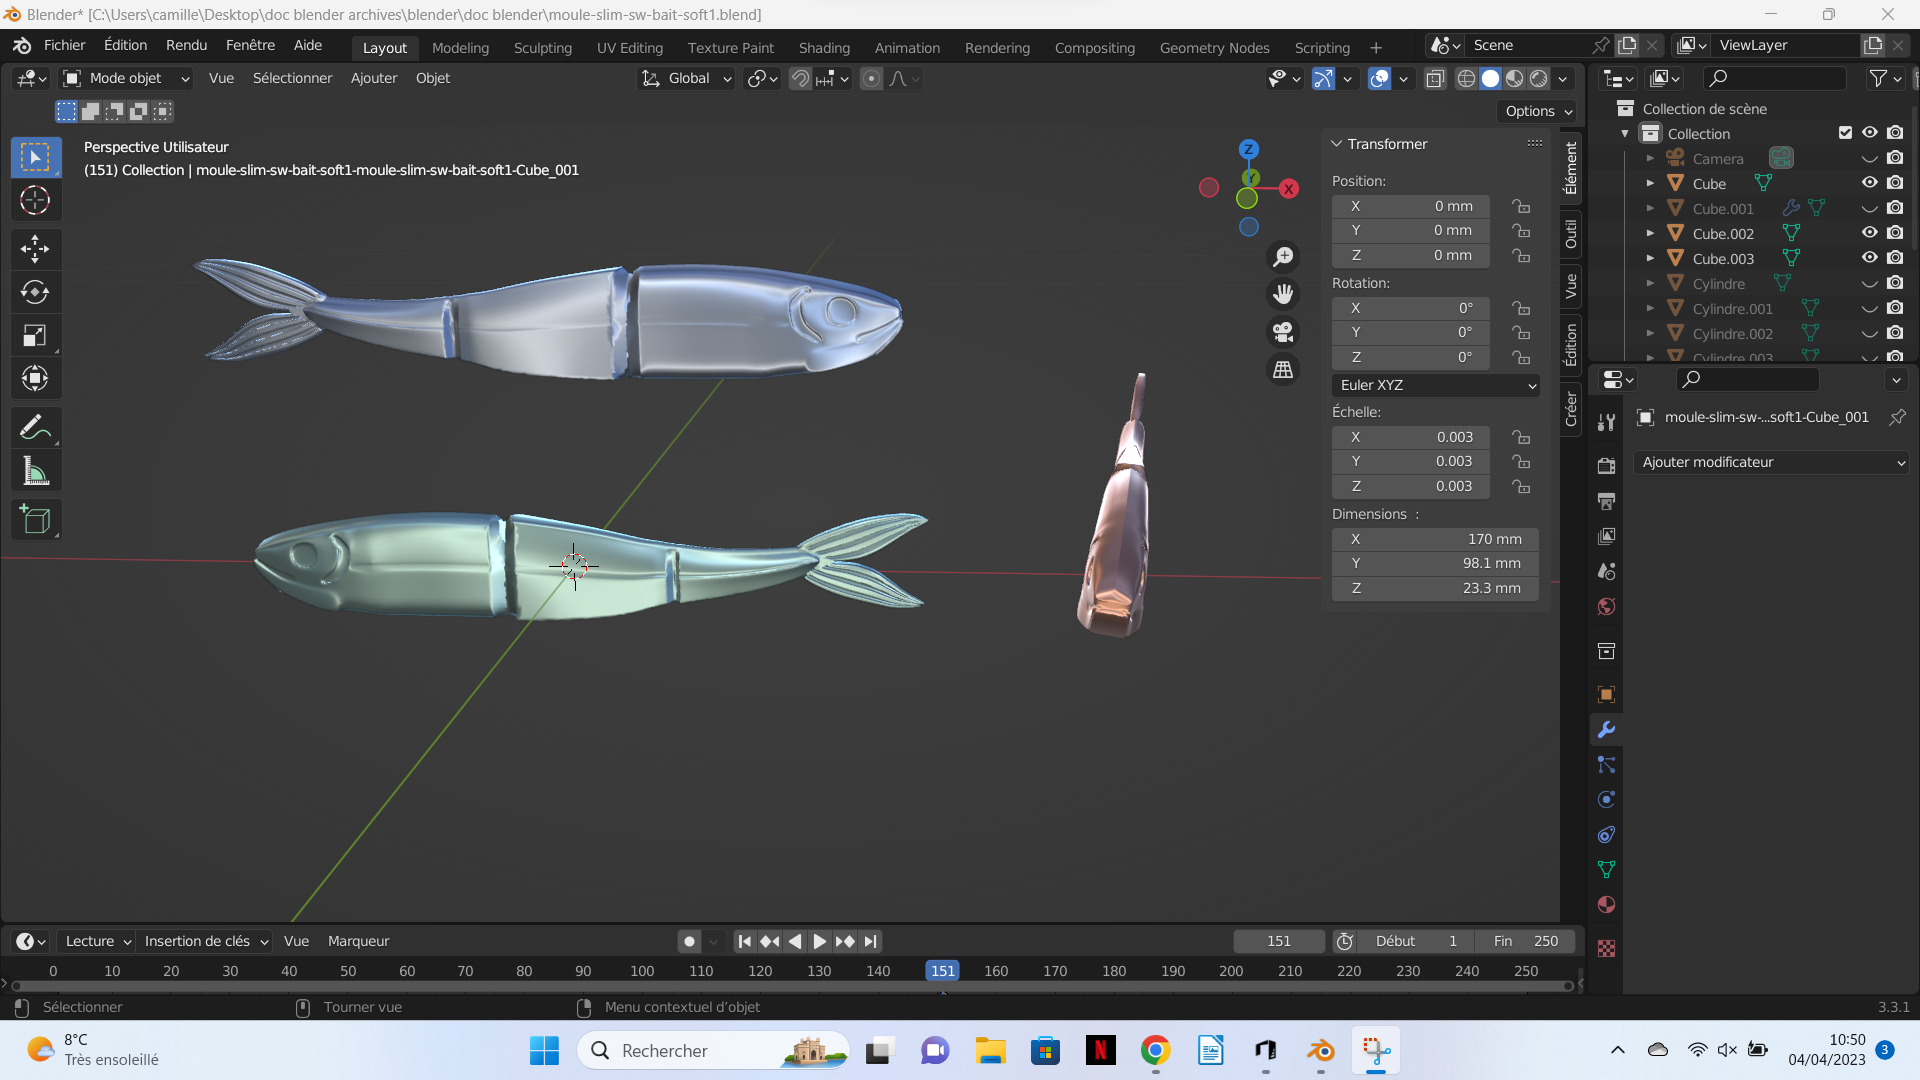Open Insertion de clés dropdown
1920x1080 pixels.
click(205, 941)
